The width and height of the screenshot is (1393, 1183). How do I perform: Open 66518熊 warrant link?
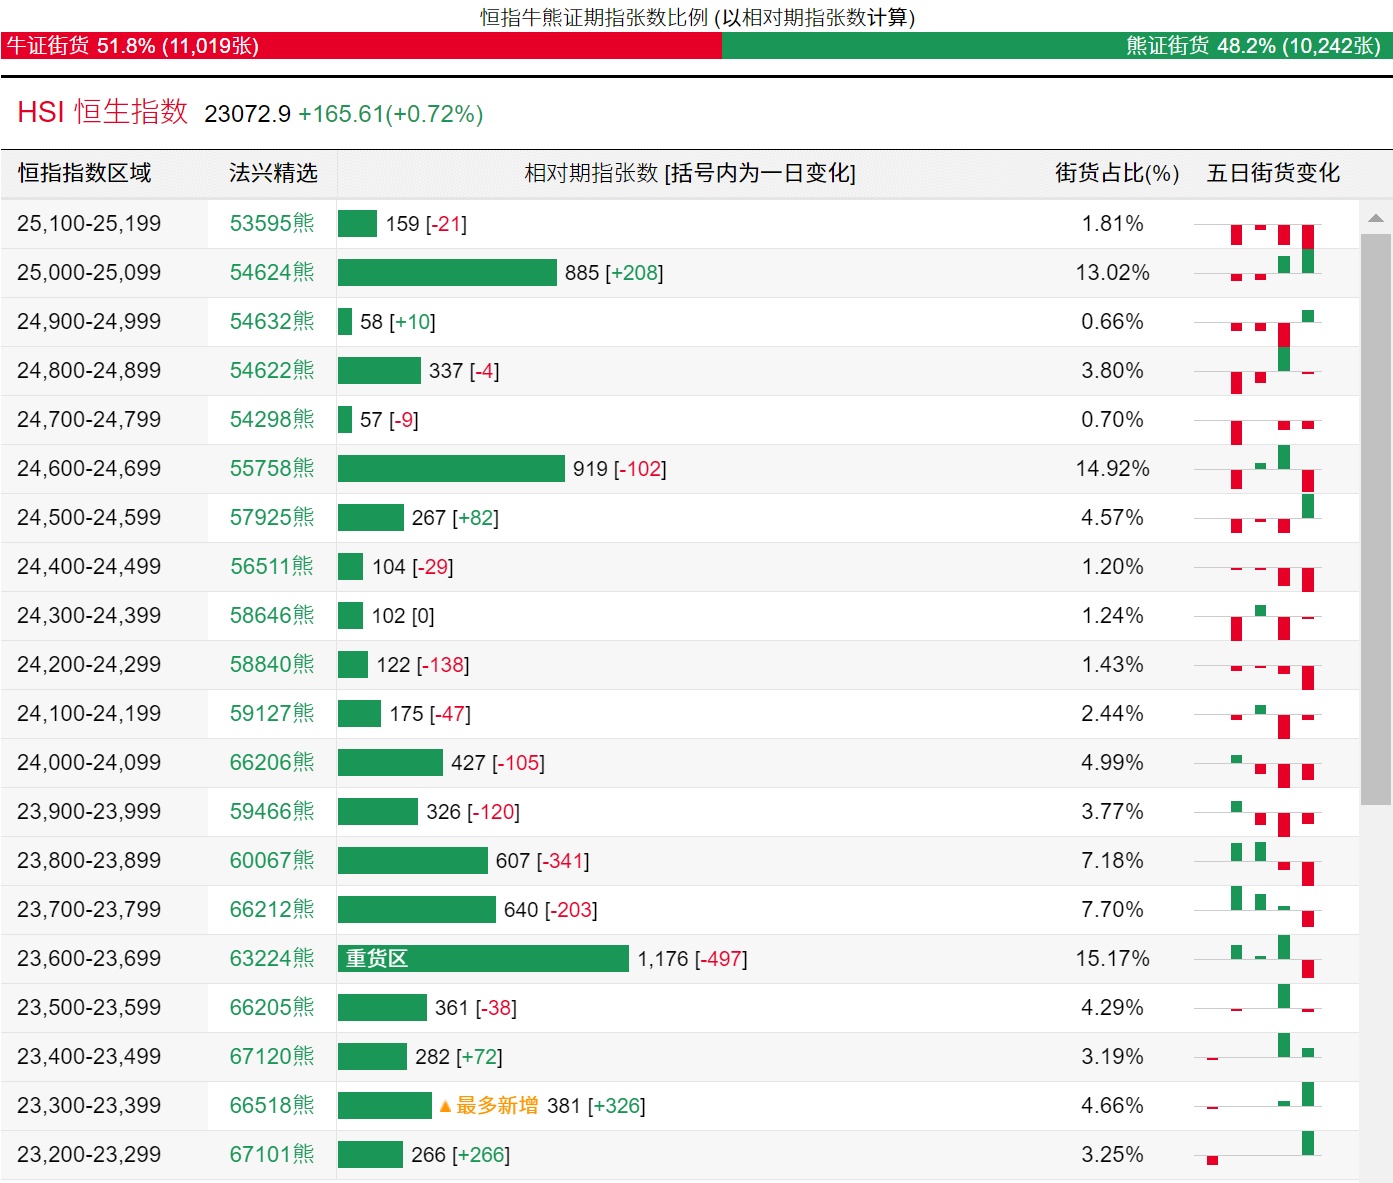pyautogui.click(x=272, y=1105)
